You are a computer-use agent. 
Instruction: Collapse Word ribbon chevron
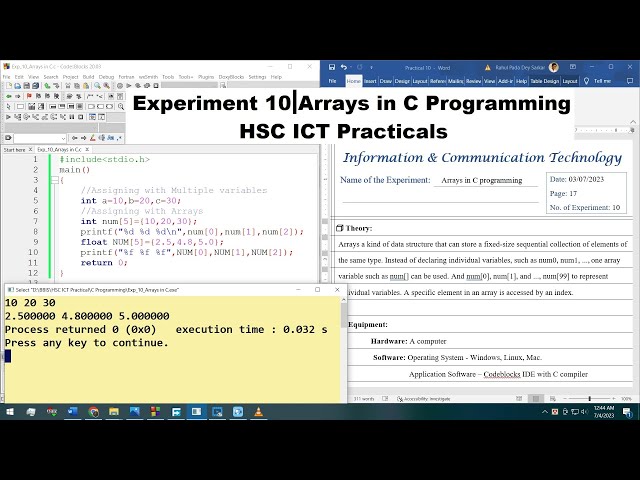[x=633, y=122]
